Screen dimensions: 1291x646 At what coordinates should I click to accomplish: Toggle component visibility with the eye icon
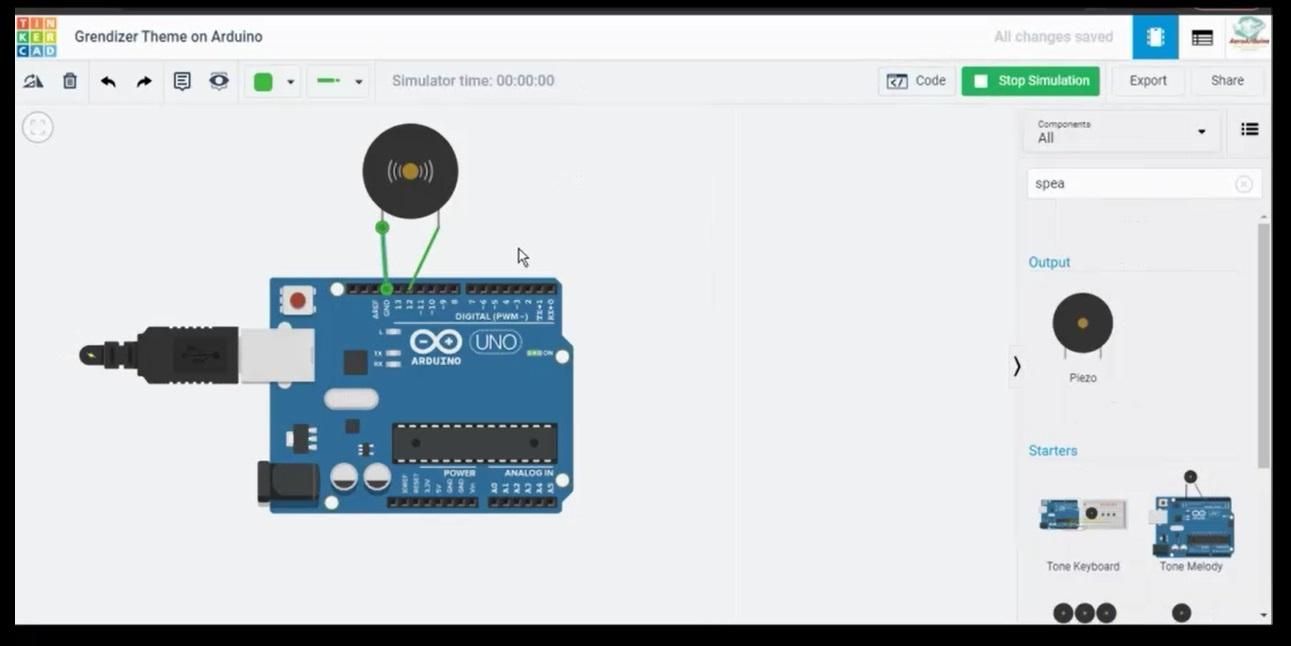pyautogui.click(x=218, y=81)
